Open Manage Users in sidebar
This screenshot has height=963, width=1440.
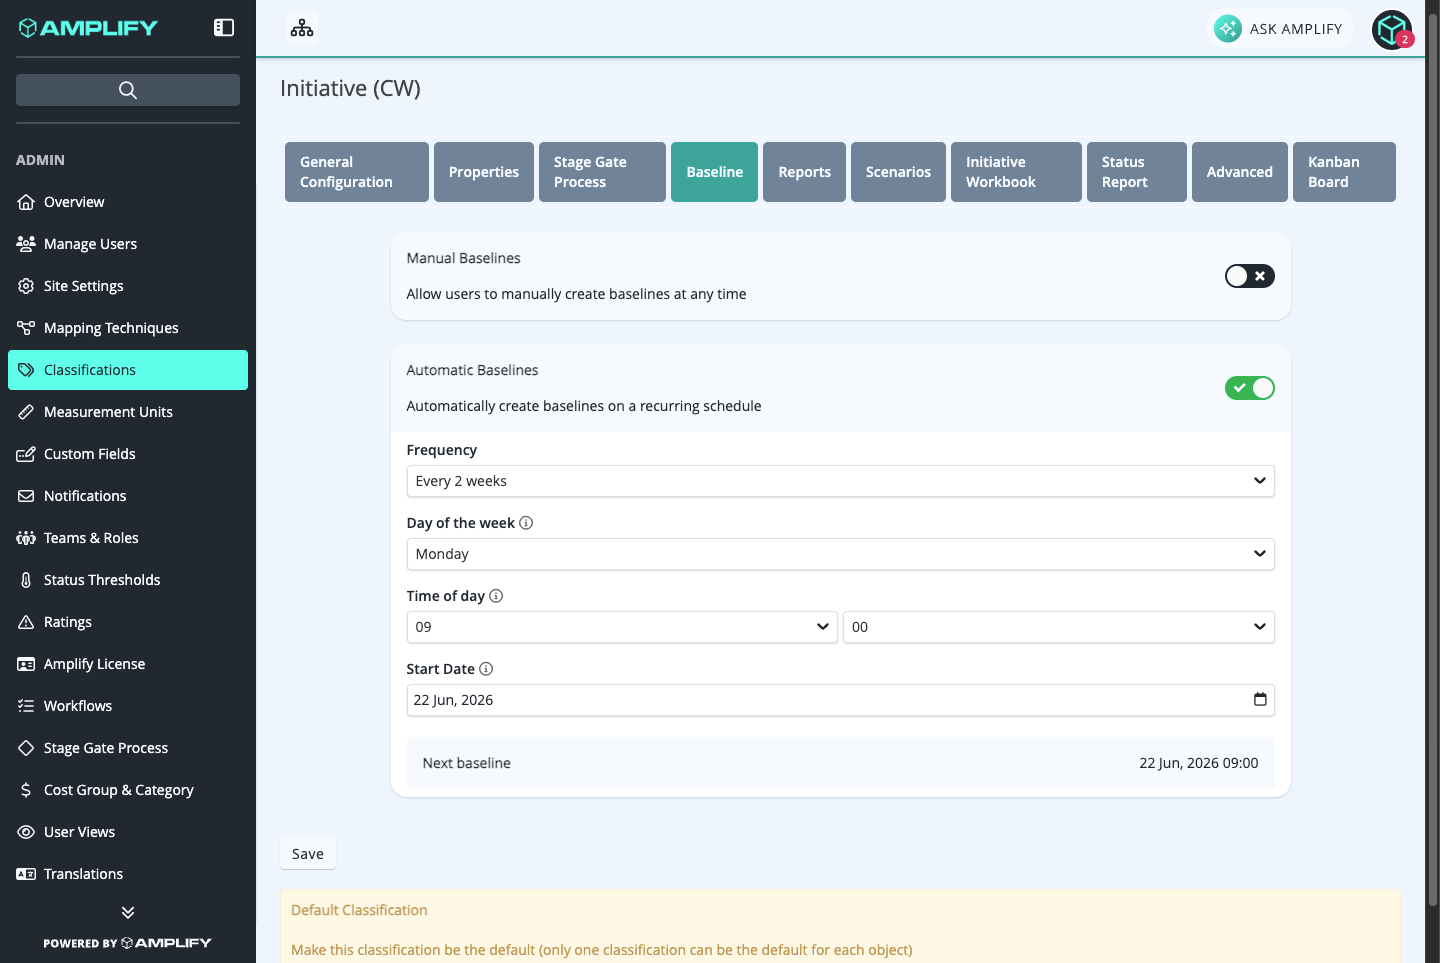point(128,244)
